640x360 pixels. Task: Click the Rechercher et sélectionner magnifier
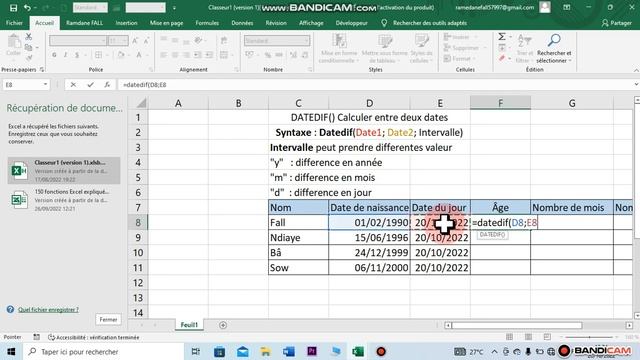pos(554,40)
